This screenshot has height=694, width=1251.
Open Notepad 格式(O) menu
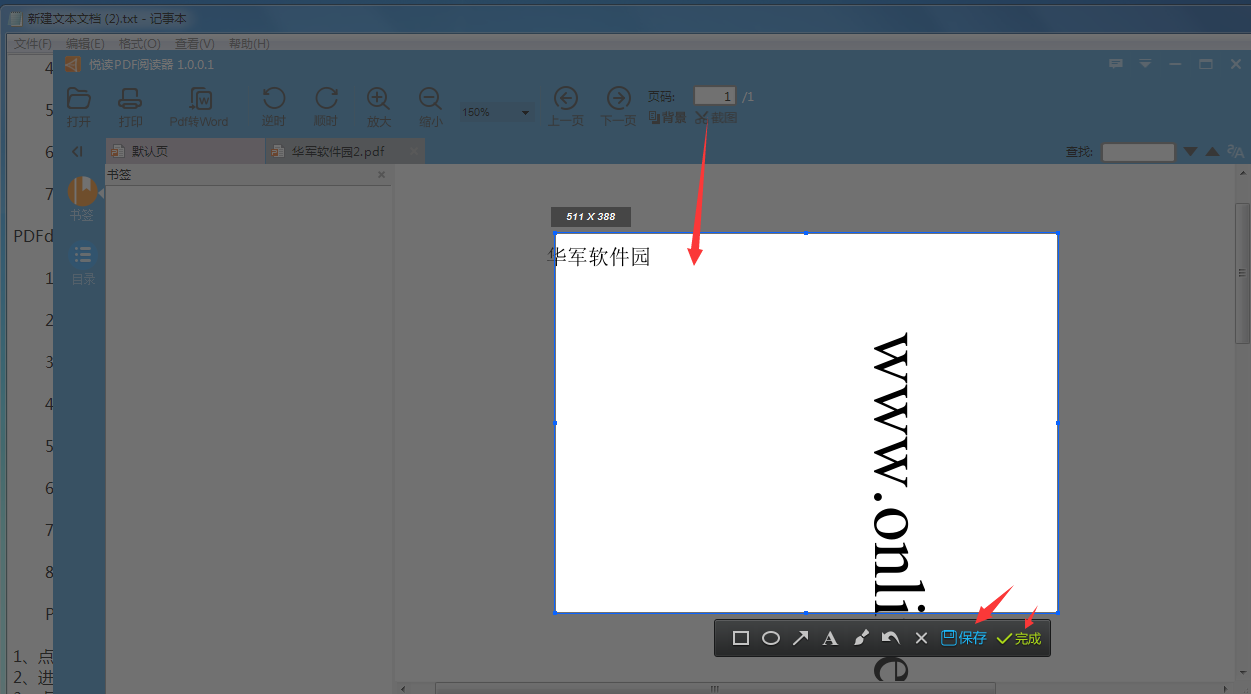pos(139,44)
